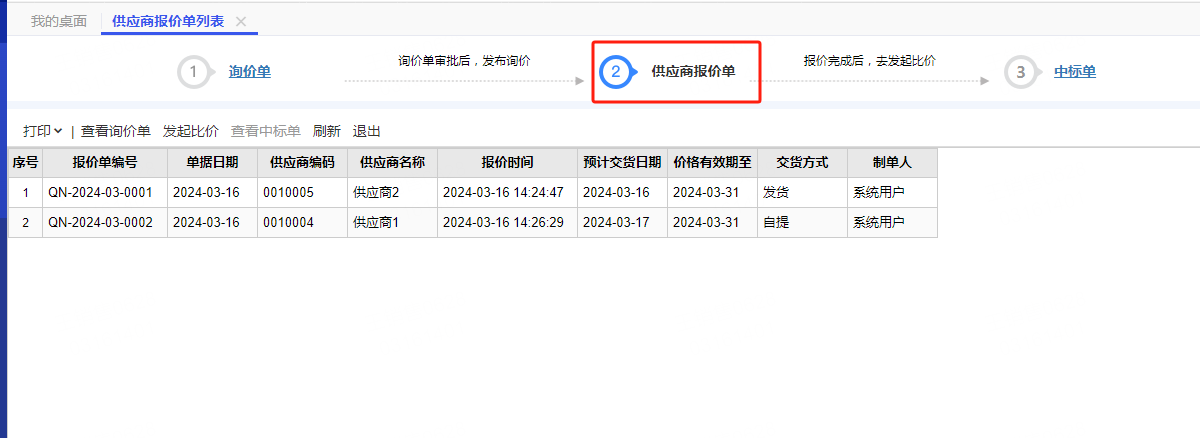This screenshot has width=1200, height=438.
Task: Click the 报价完成后，去发起比价 hint text
Action: (869, 61)
